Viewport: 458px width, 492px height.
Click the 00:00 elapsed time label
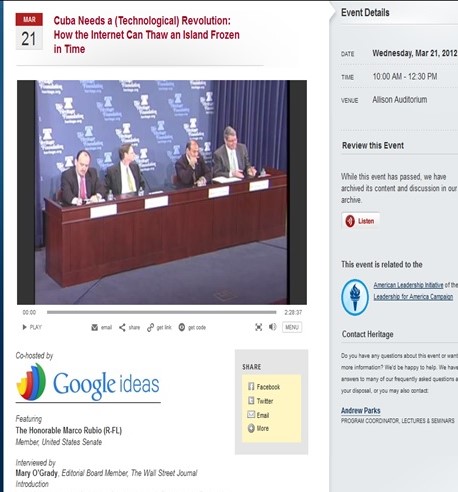29,312
